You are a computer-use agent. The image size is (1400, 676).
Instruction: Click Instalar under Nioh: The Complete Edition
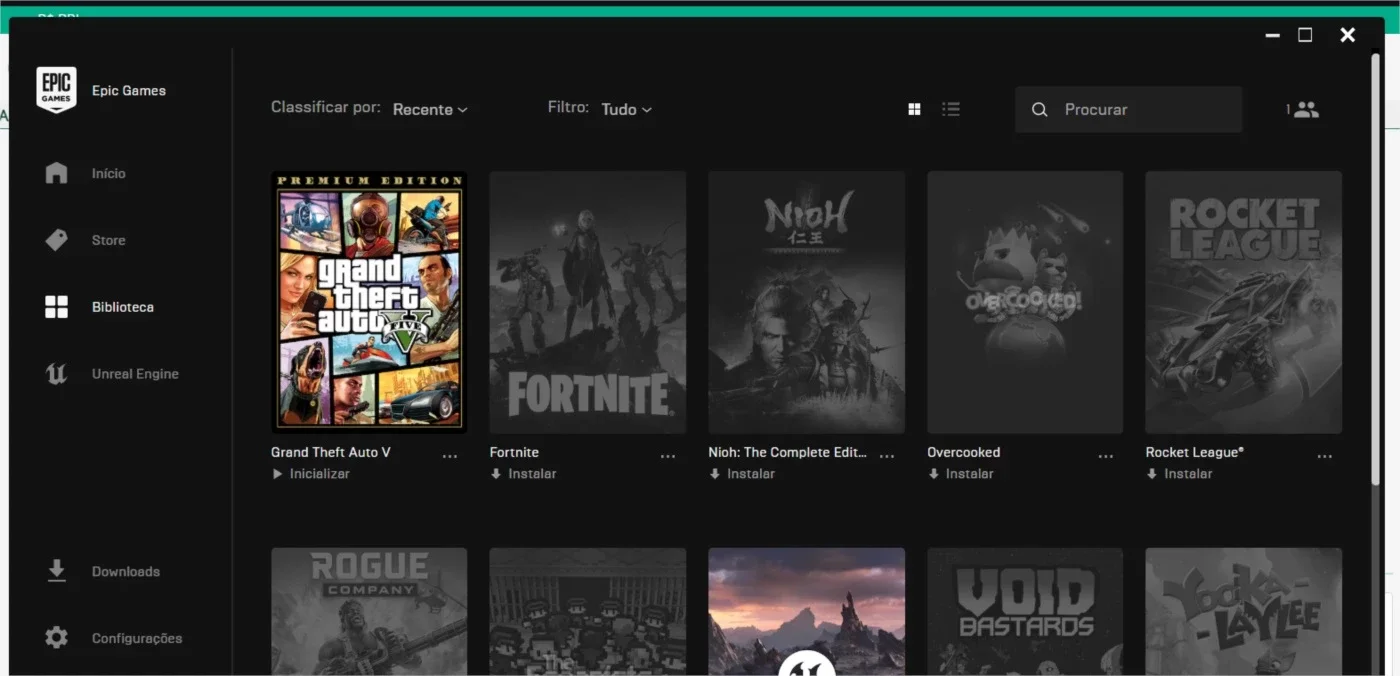pos(742,474)
